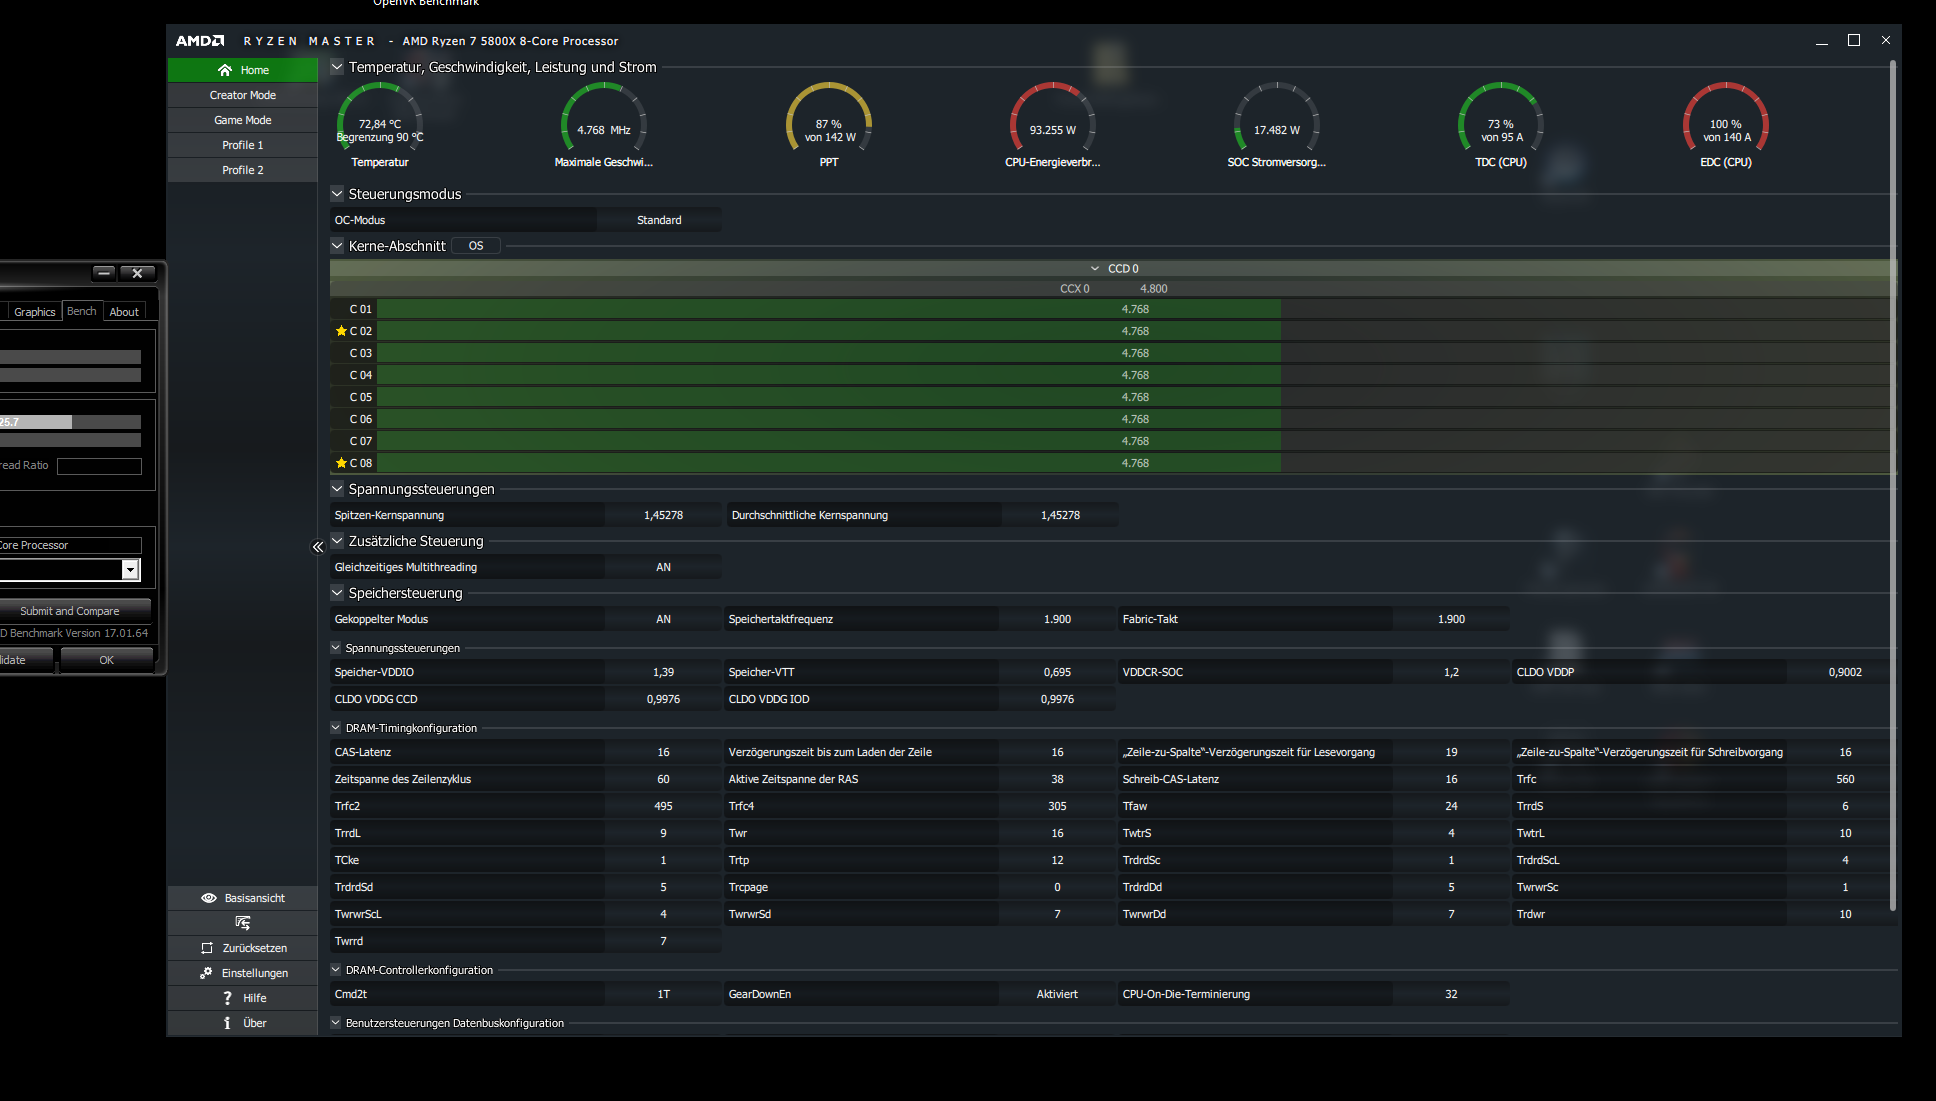1936x1101 pixels.
Task: Click the C 01 core frequency bar
Action: point(828,309)
